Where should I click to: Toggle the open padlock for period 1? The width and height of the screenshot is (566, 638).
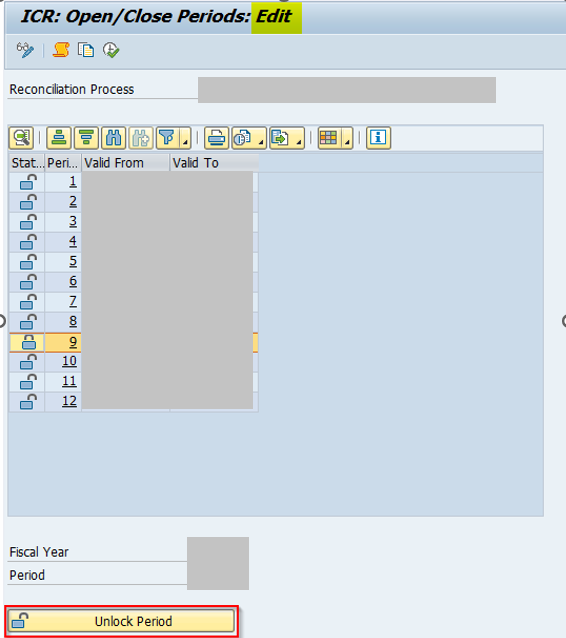[x=28, y=182]
